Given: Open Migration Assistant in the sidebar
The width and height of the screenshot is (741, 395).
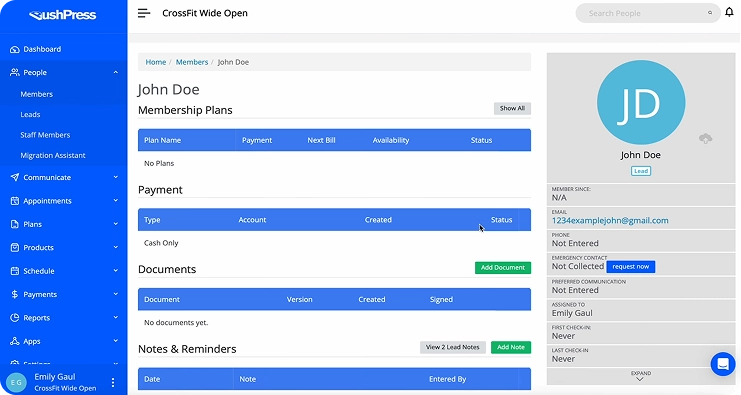Looking at the screenshot, I should (x=53, y=155).
